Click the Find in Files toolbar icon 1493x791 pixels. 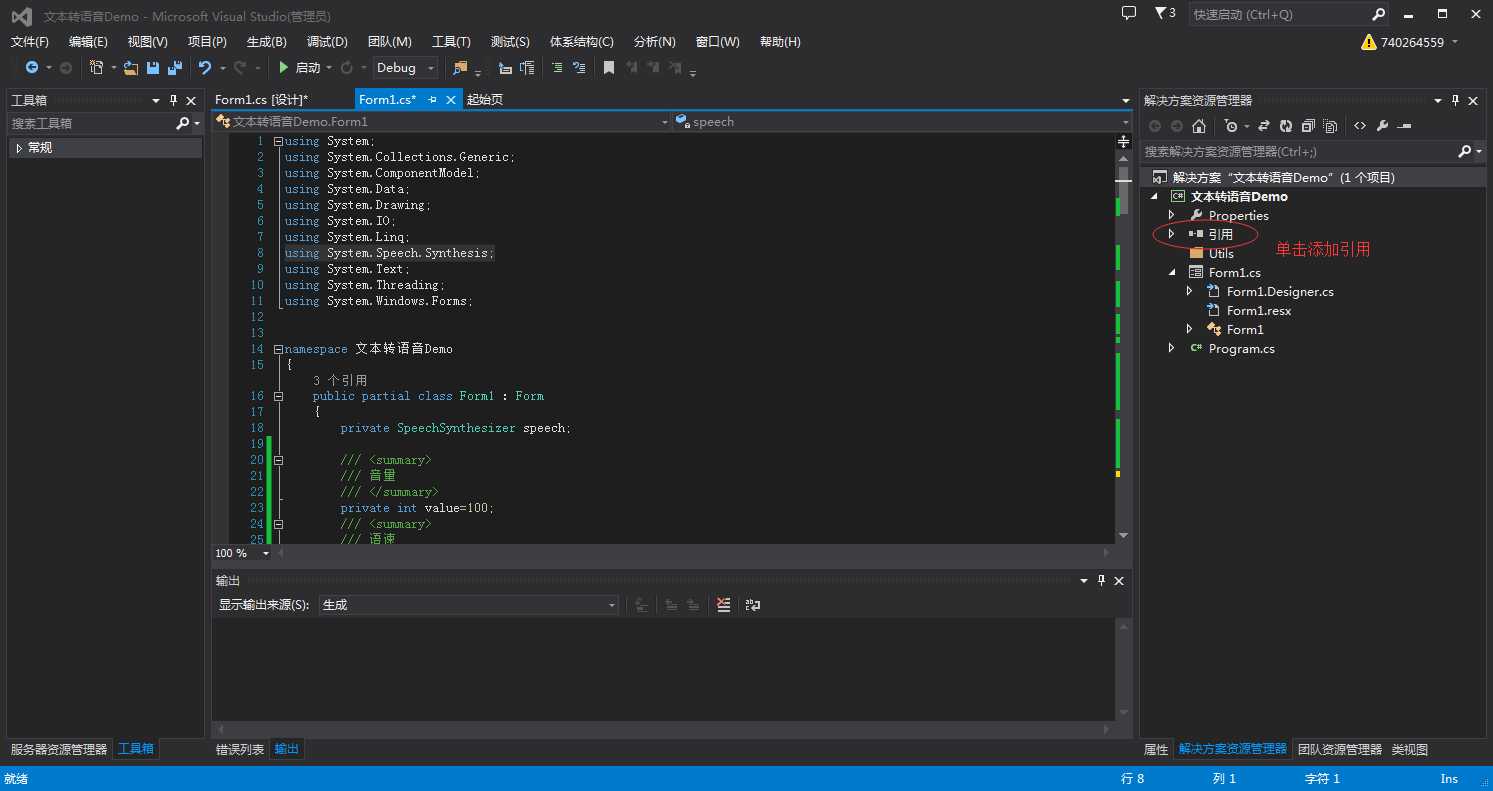point(460,68)
